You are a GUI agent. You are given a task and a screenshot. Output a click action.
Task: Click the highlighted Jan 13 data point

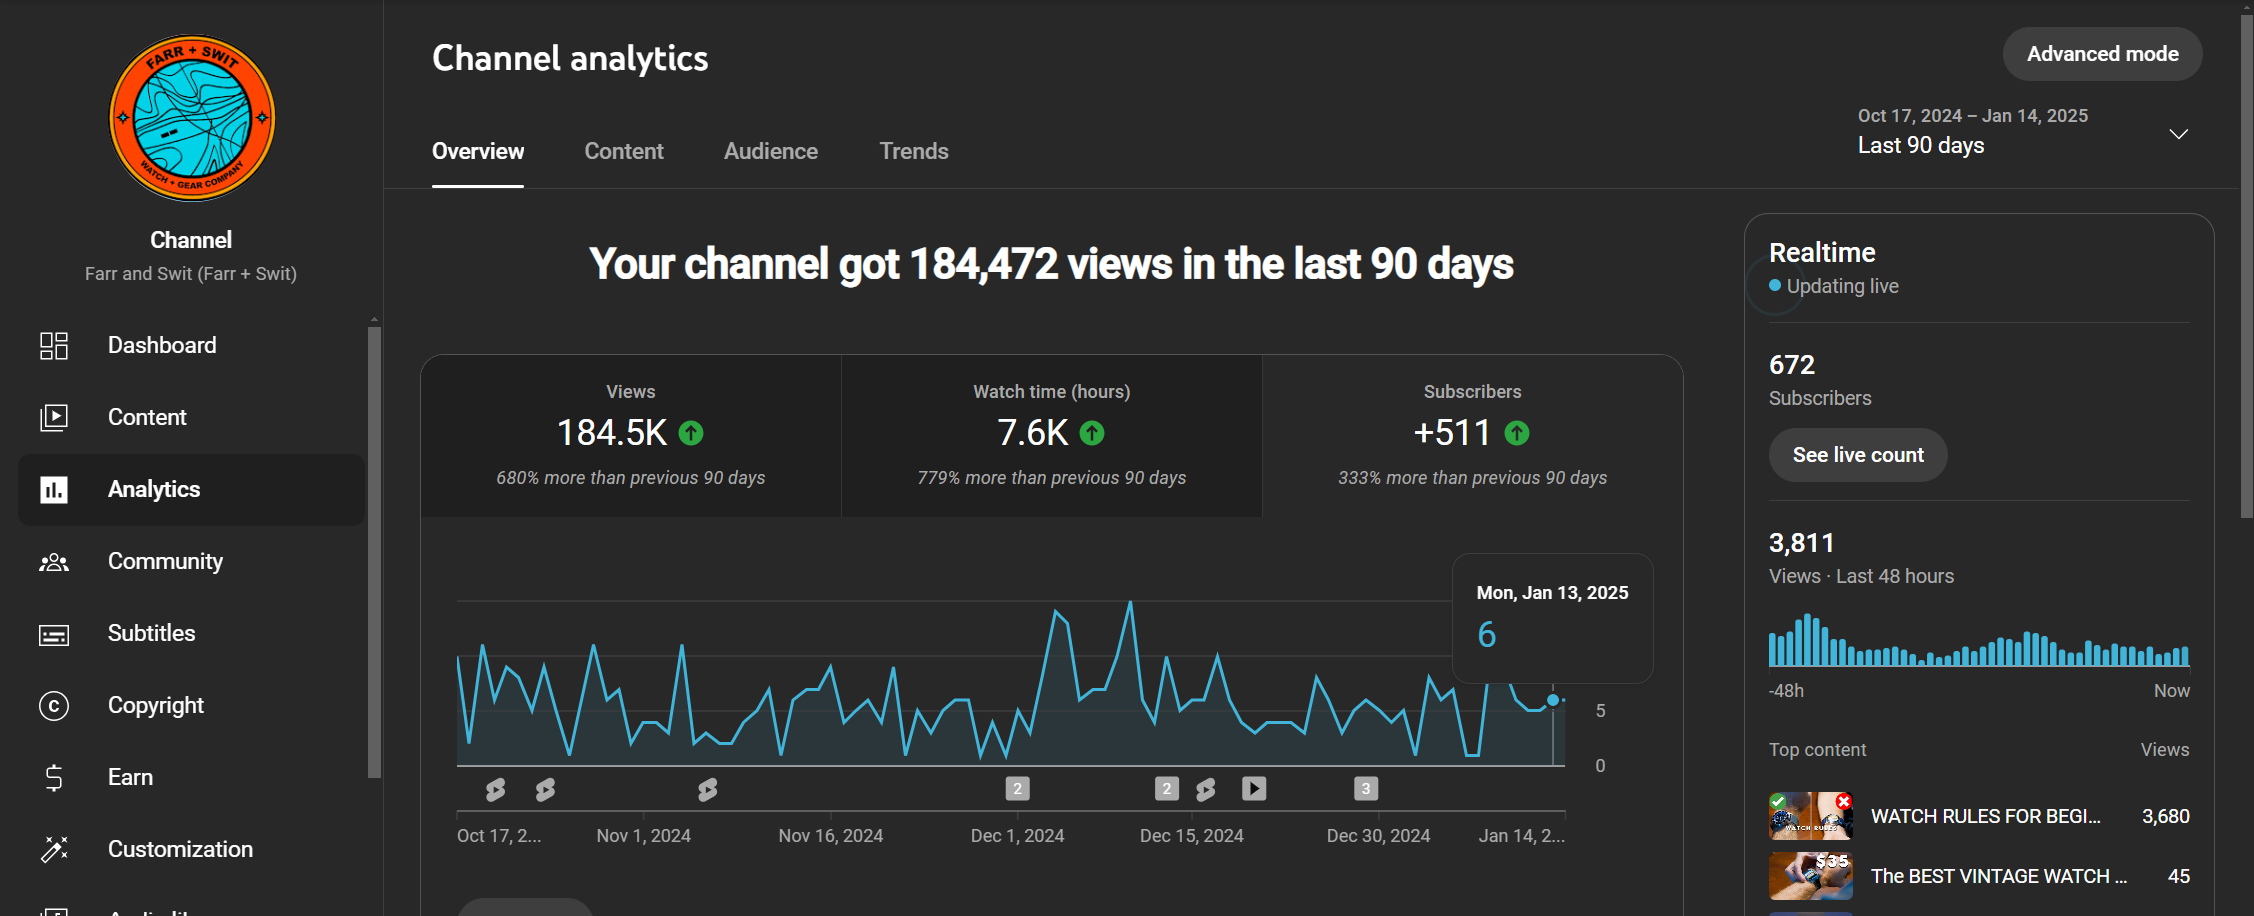click(x=1553, y=700)
